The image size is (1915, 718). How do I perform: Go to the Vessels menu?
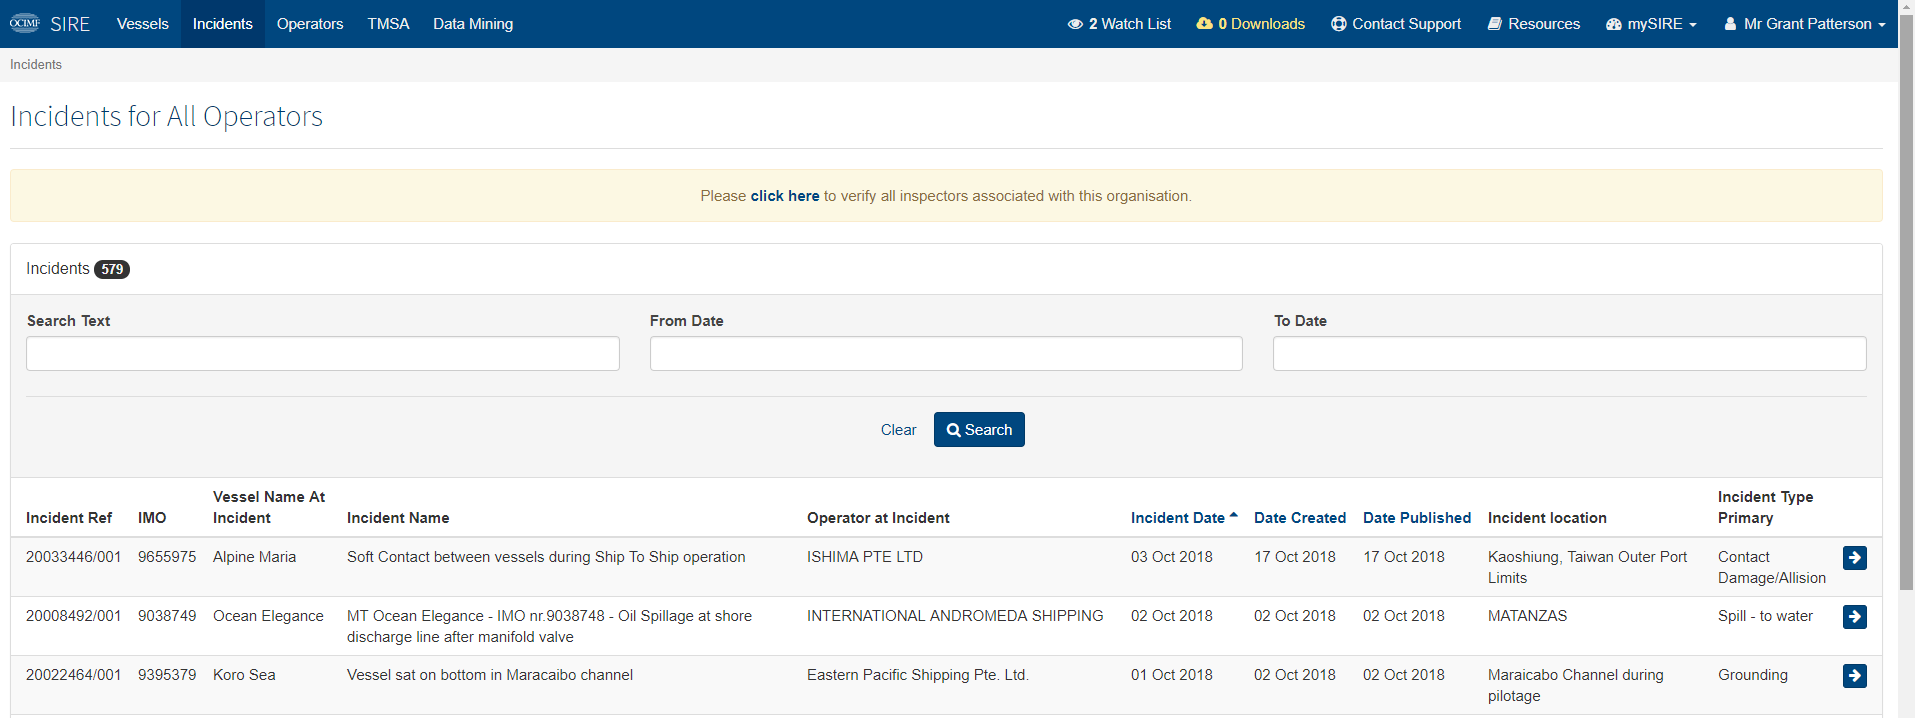coord(143,24)
